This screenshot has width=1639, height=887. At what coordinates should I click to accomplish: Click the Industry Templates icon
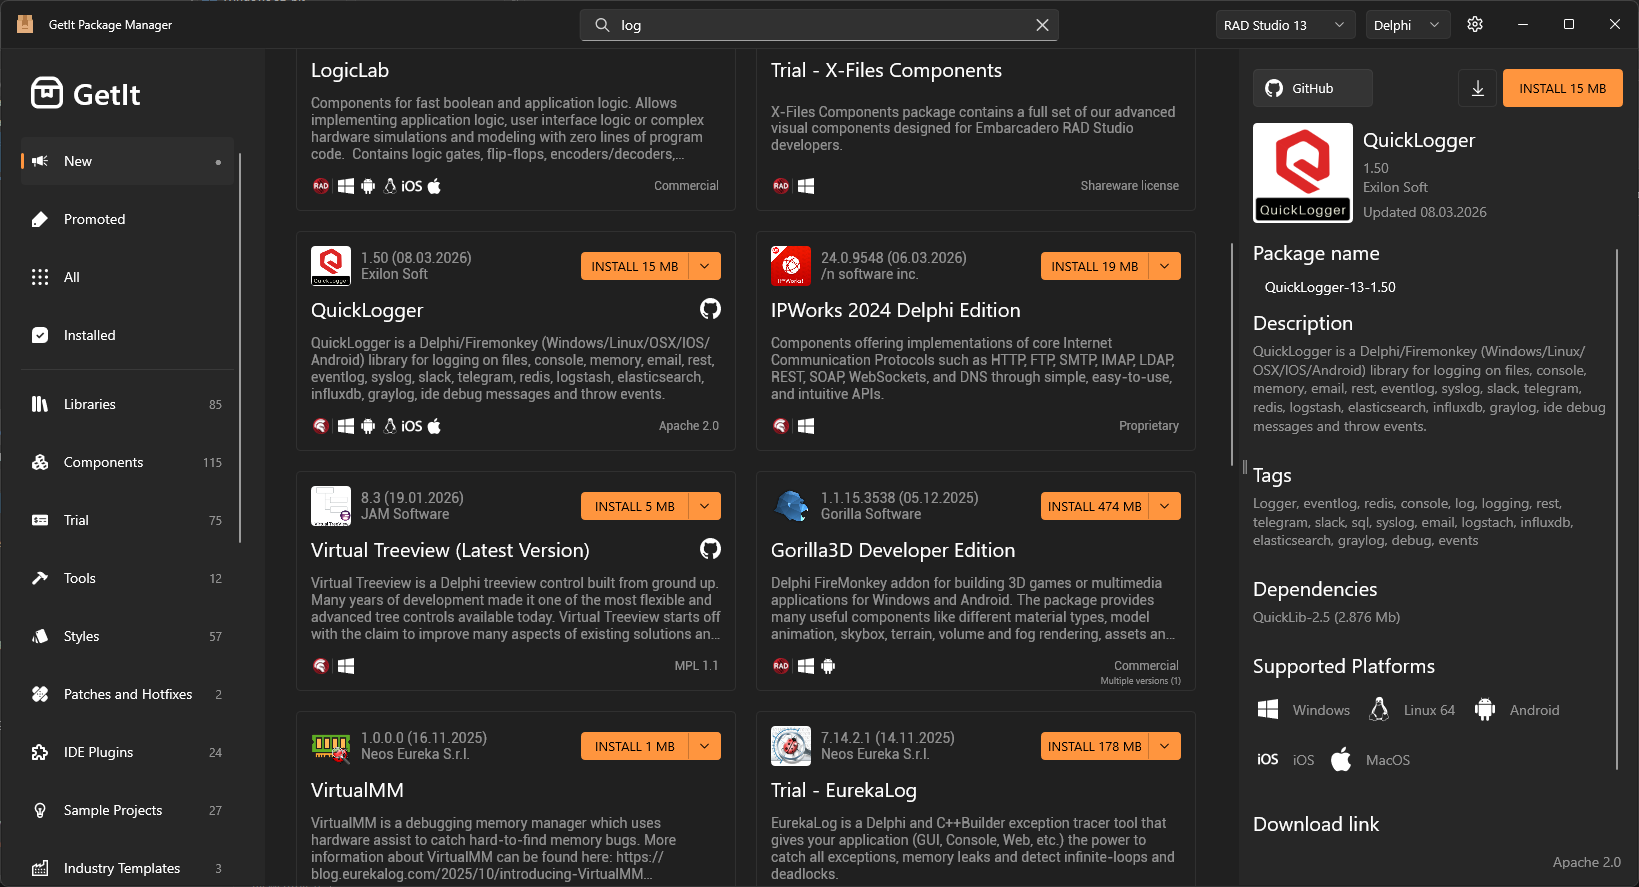pyautogui.click(x=40, y=868)
